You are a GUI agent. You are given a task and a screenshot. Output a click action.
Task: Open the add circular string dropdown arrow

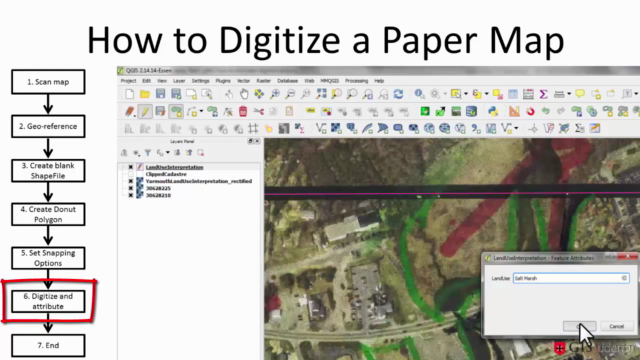pyautogui.click(x=201, y=111)
